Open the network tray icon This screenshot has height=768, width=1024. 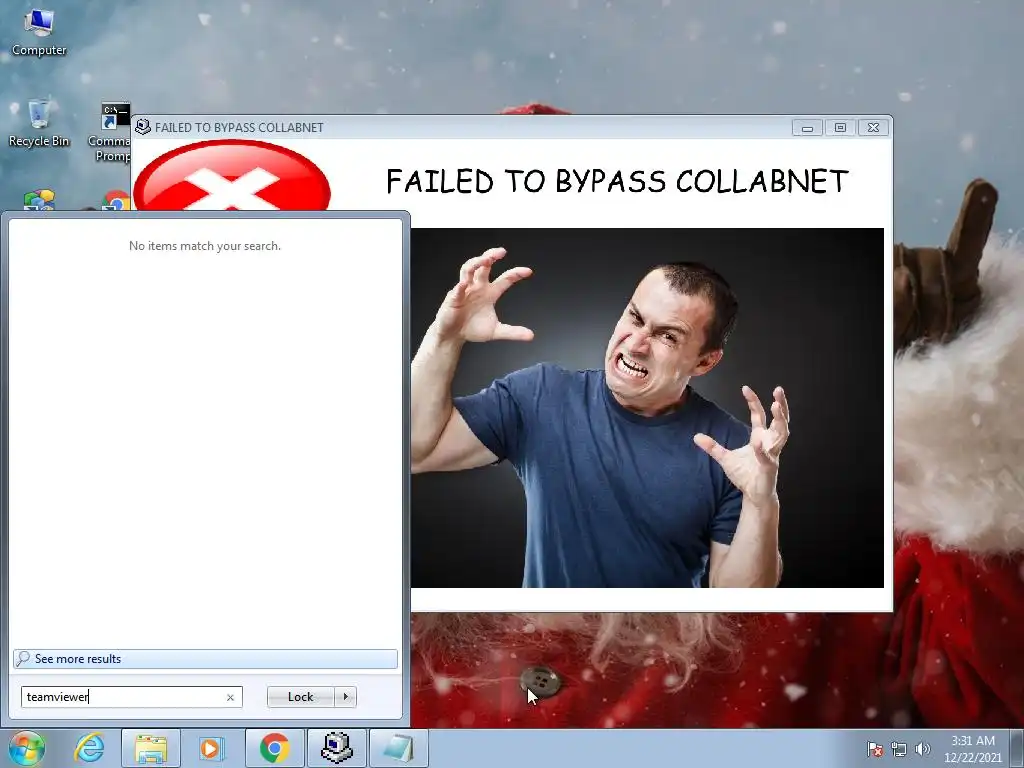click(899, 748)
